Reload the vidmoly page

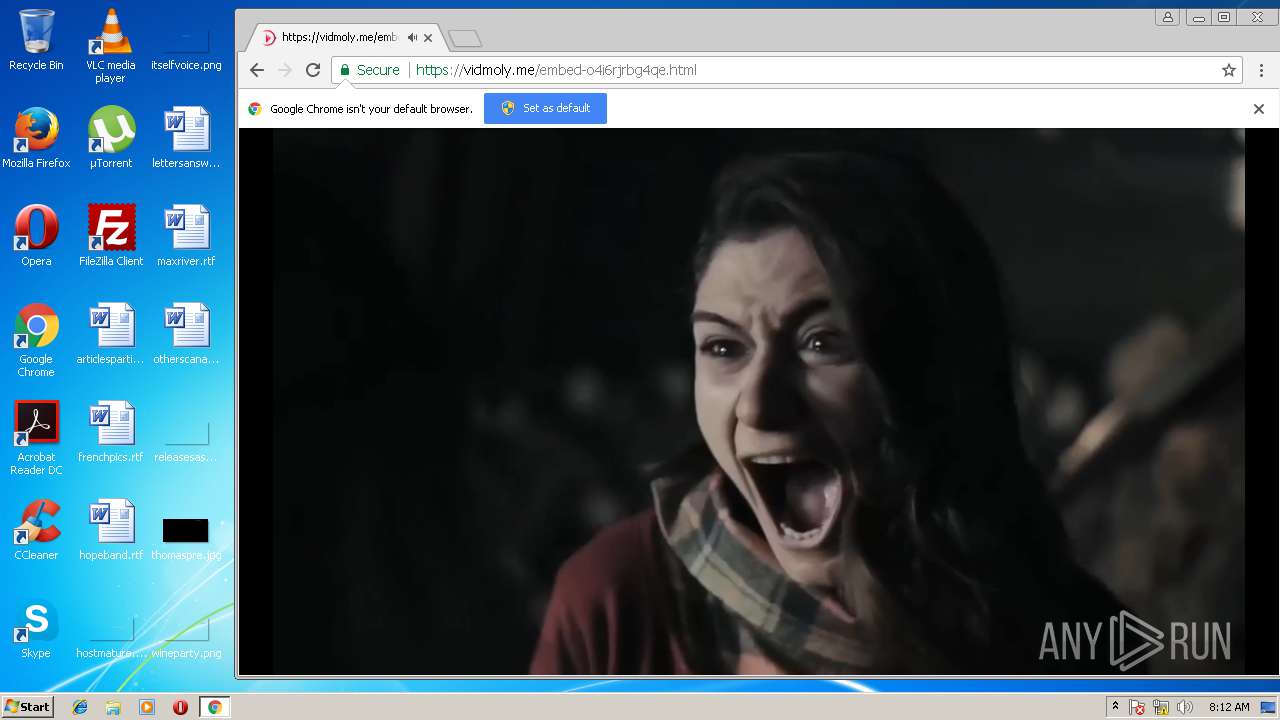[x=313, y=70]
